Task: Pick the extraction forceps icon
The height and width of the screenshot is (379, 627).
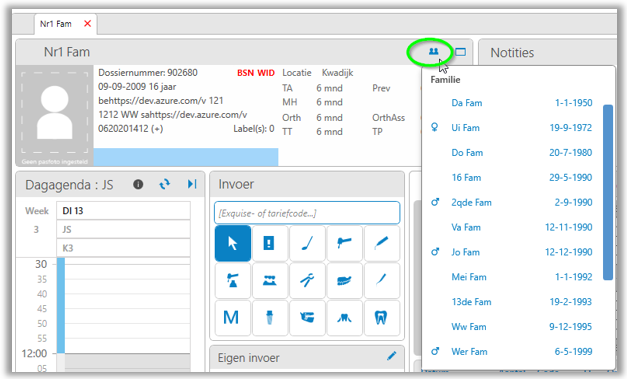Action: [x=307, y=280]
